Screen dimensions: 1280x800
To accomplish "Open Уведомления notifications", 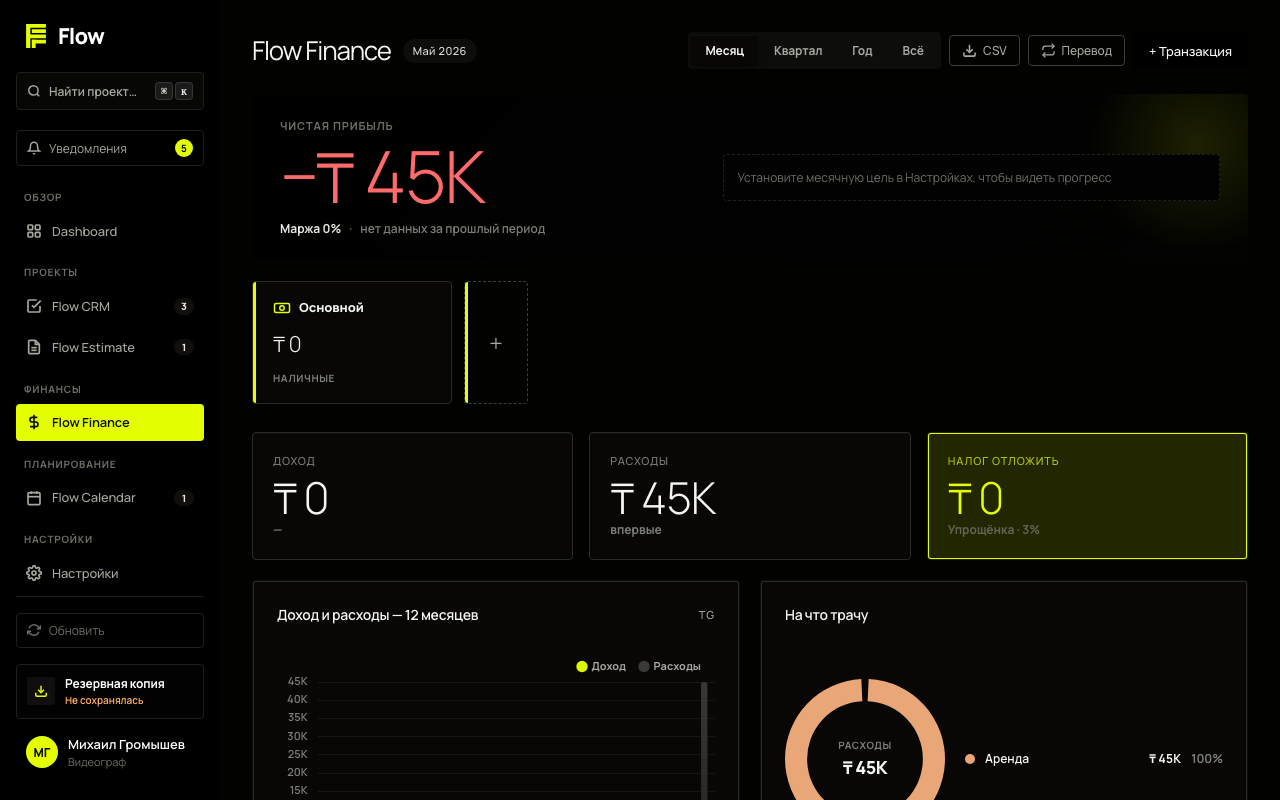I will coord(110,148).
